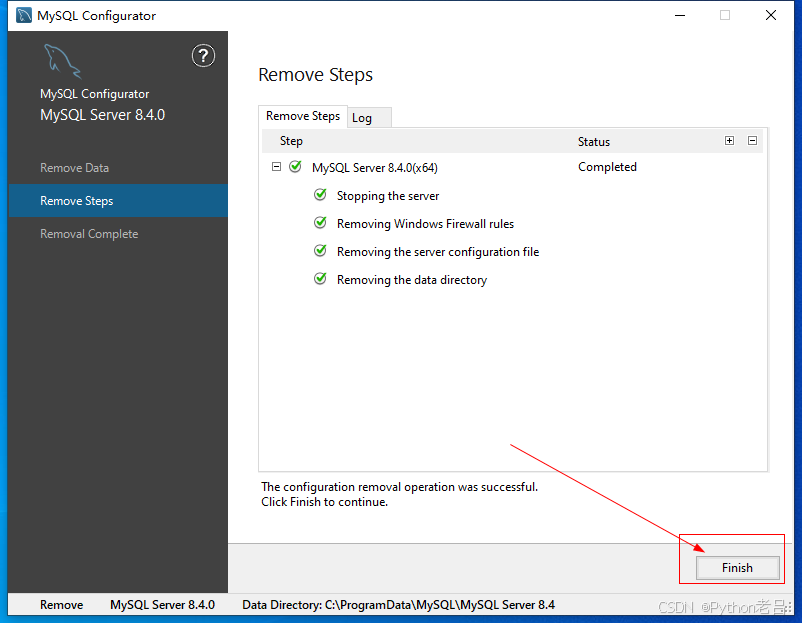Select the 'Stopping the server' step
The width and height of the screenshot is (802, 623).
coord(388,196)
